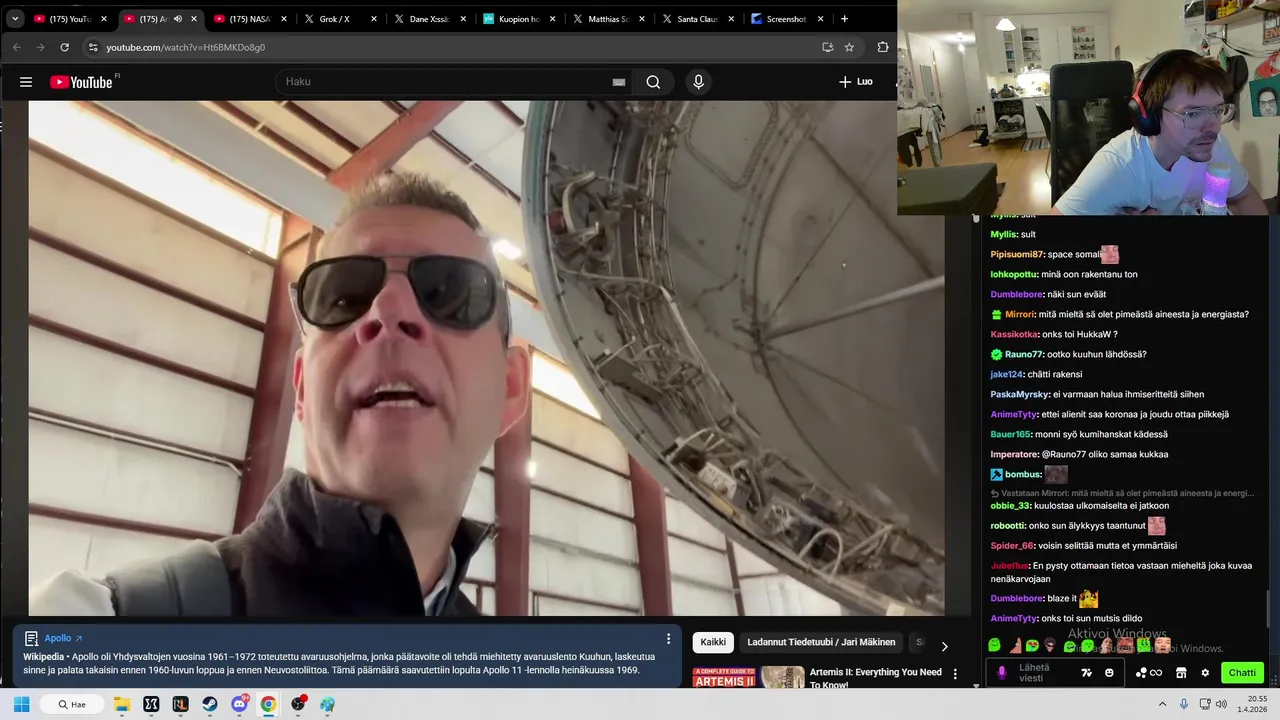Open the Artemis II video thumbnail
Screen dimensions: 1280x720
749,678
